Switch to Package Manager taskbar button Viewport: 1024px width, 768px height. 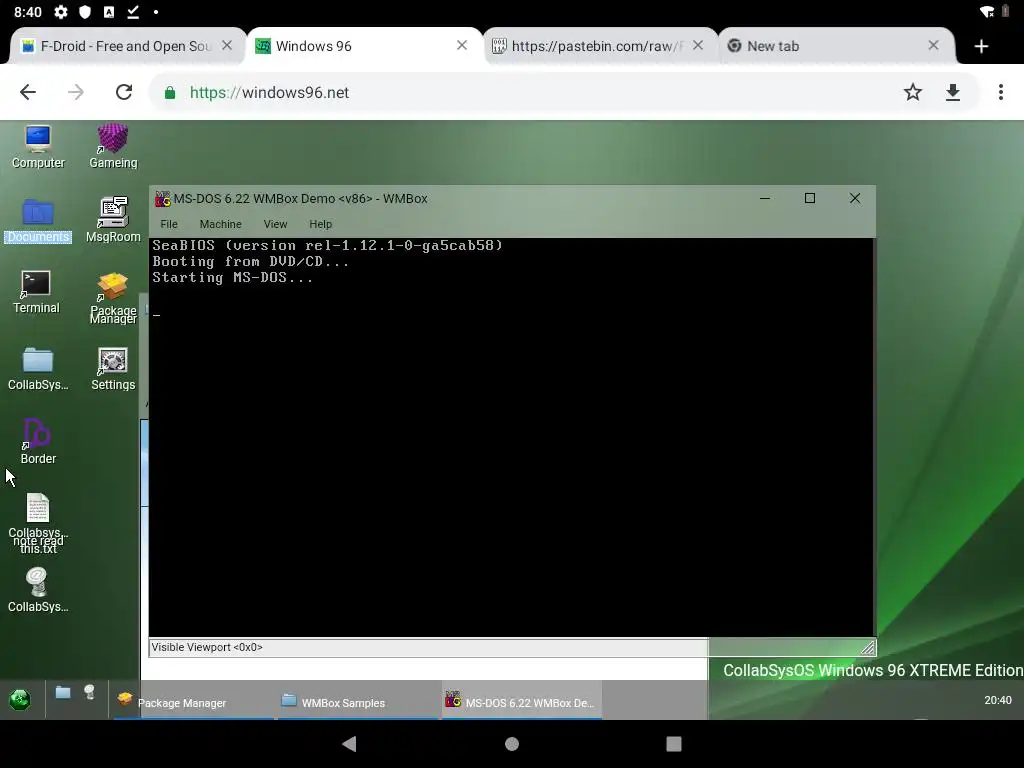(x=194, y=701)
